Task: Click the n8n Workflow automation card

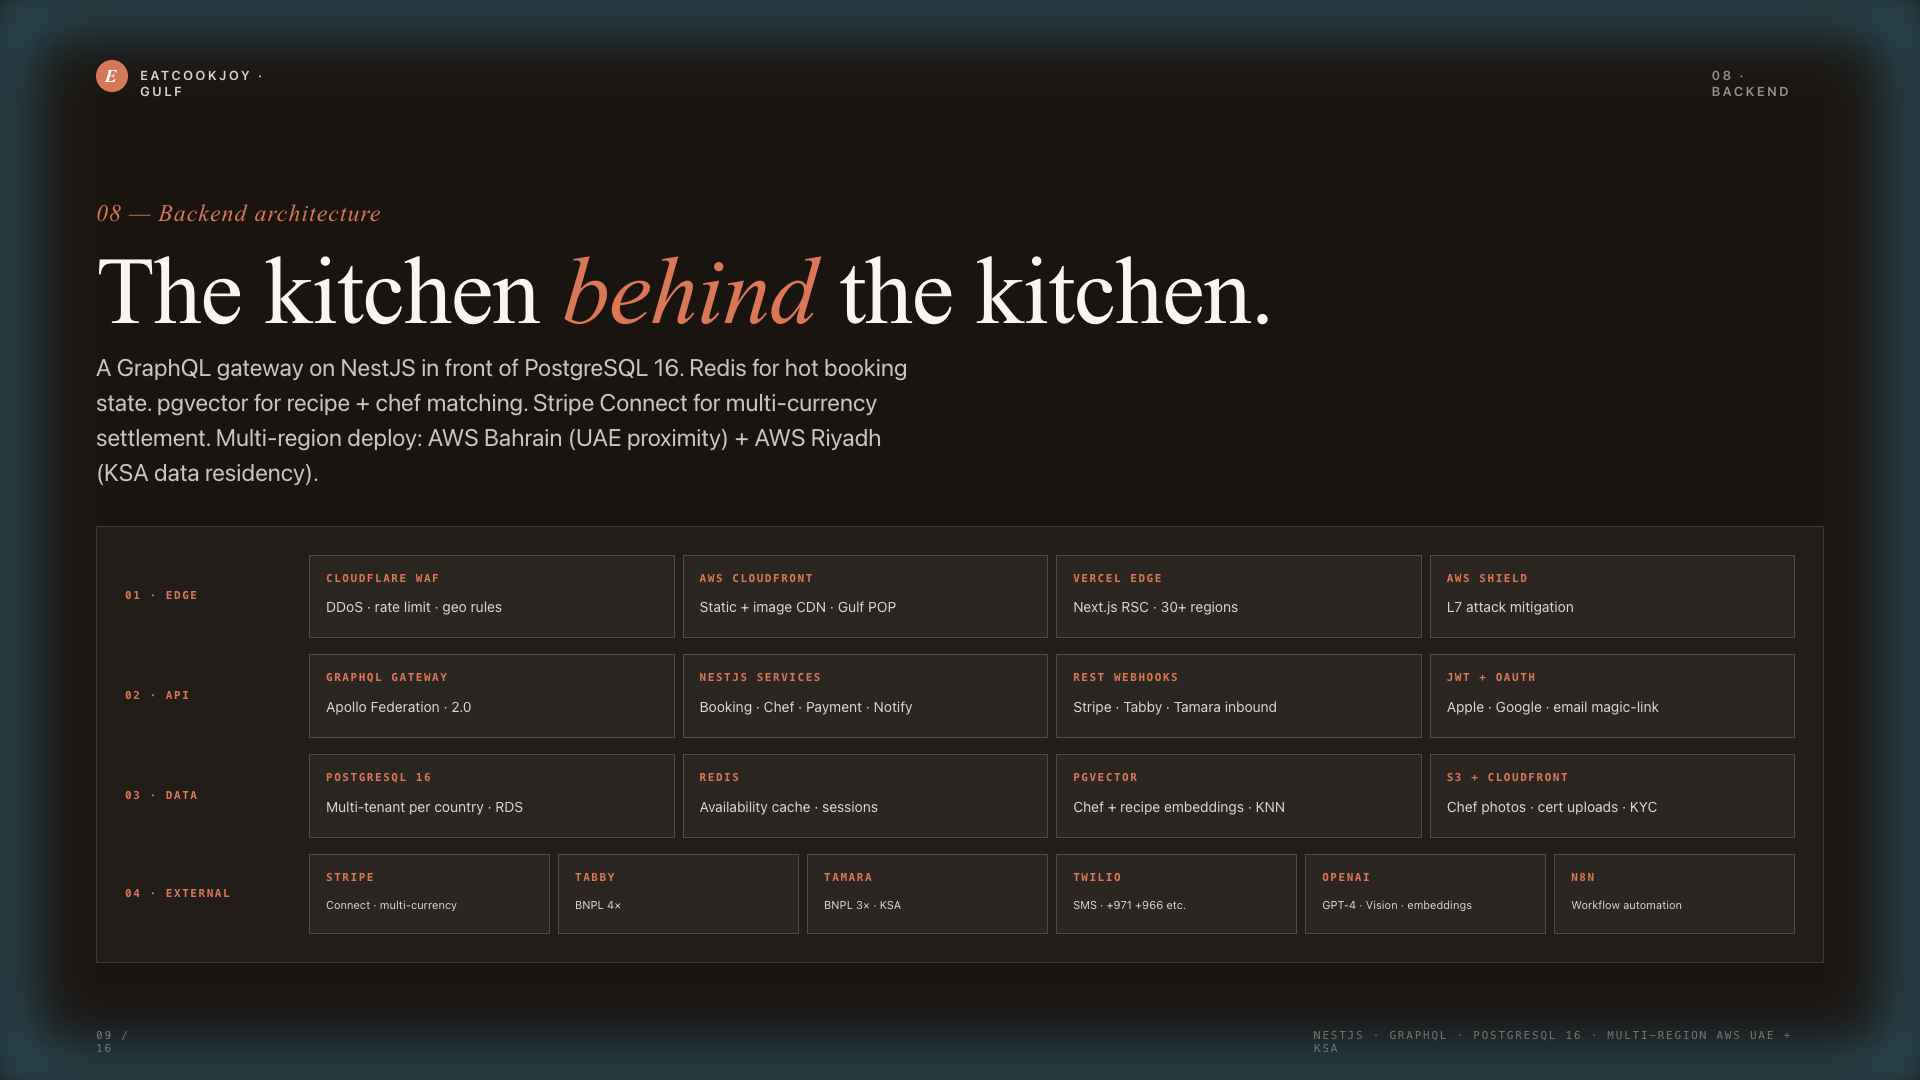Action: click(x=1674, y=894)
